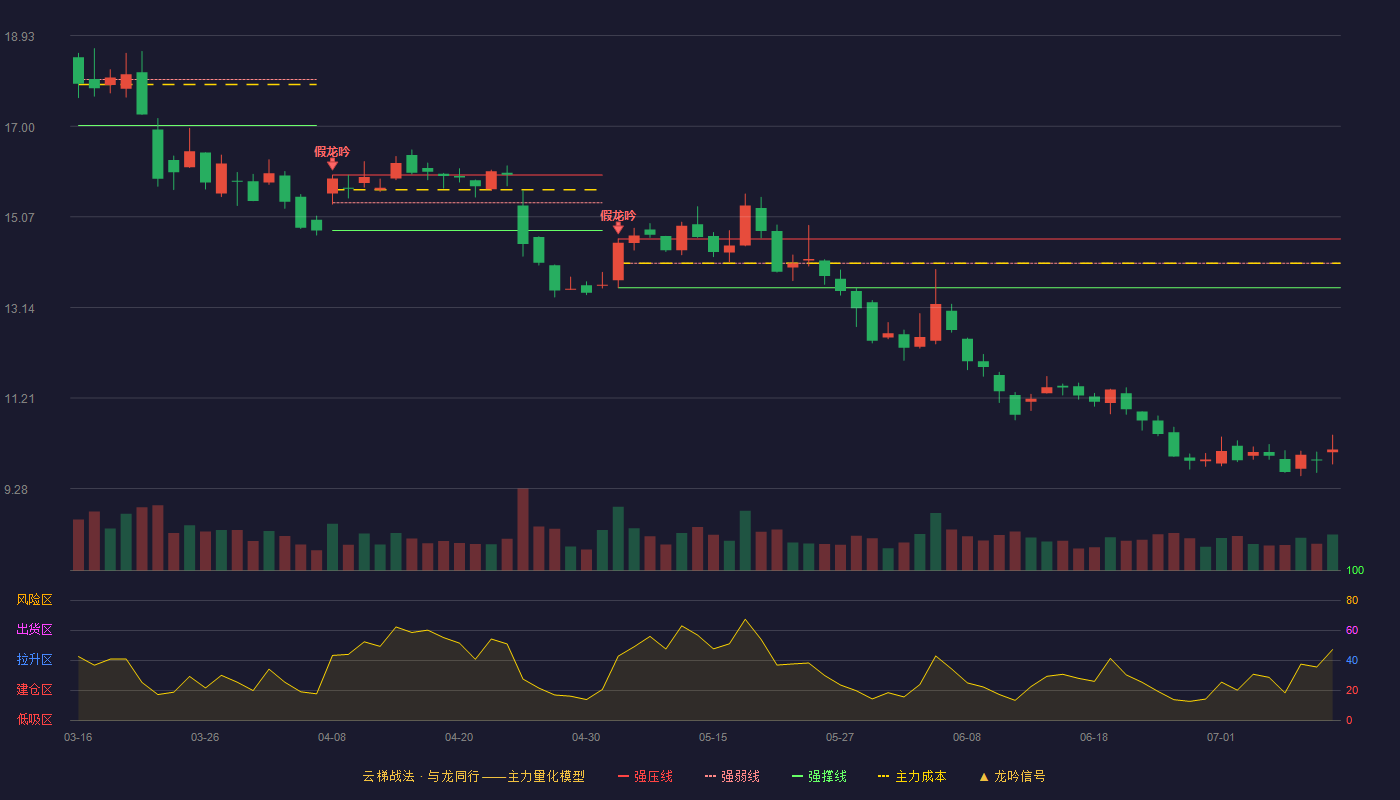Click the 06-18 date label
Viewport: 1400px width, 800px height.
[1094, 737]
